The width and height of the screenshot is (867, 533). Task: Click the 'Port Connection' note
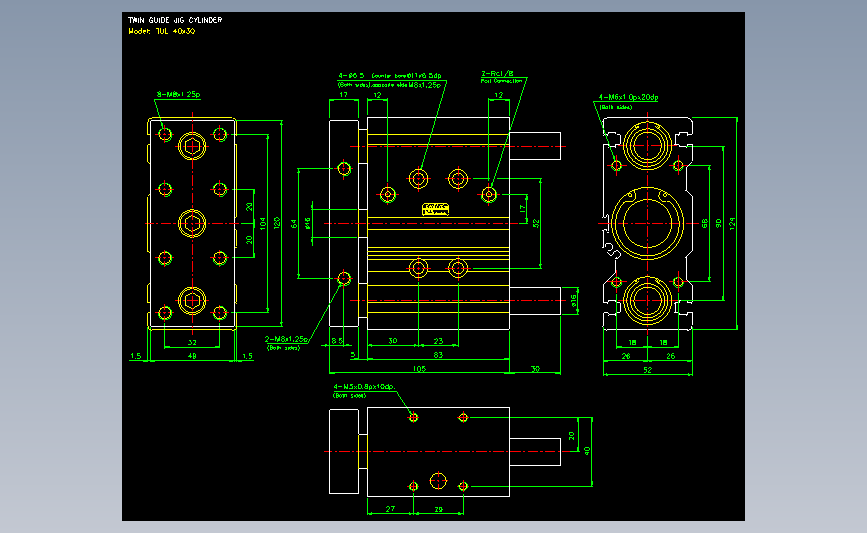tap(501, 81)
